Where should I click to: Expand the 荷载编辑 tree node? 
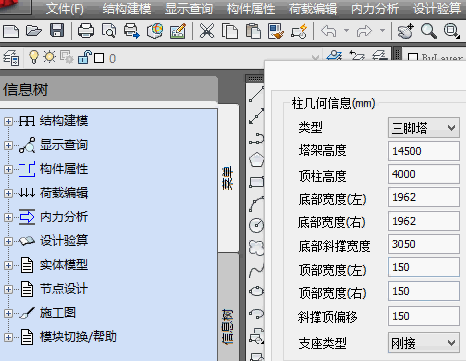[x=8, y=193]
